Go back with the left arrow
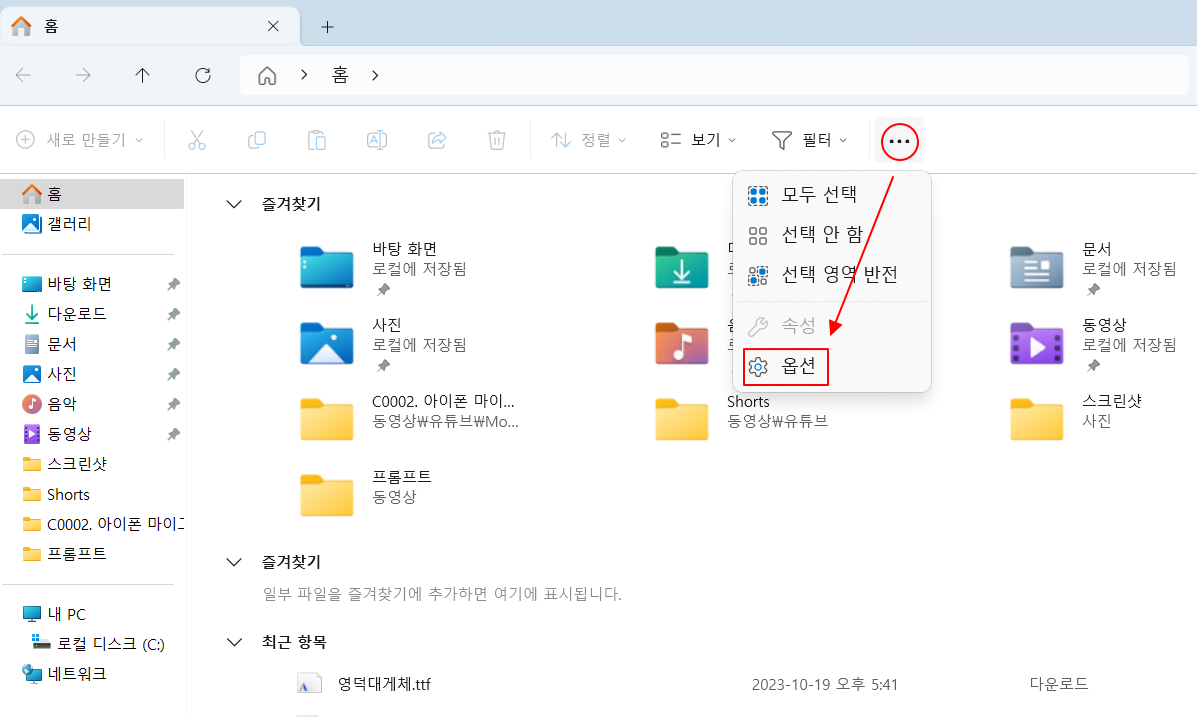 pyautogui.click(x=23, y=75)
